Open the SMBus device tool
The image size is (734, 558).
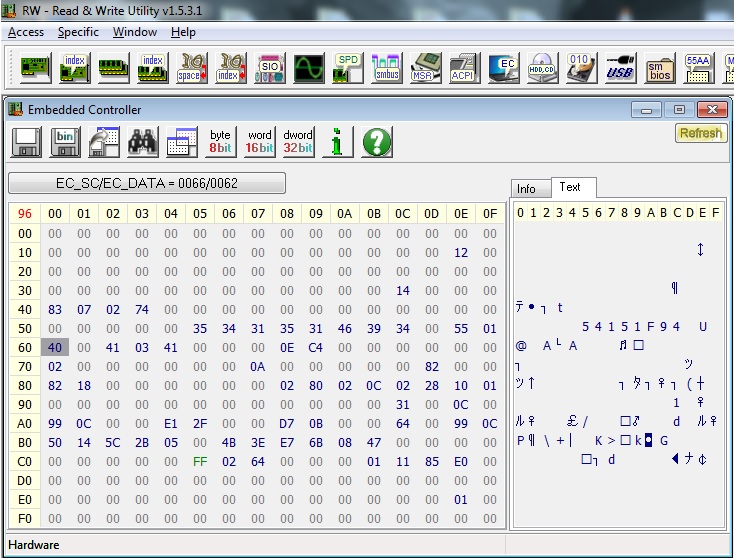[x=387, y=68]
